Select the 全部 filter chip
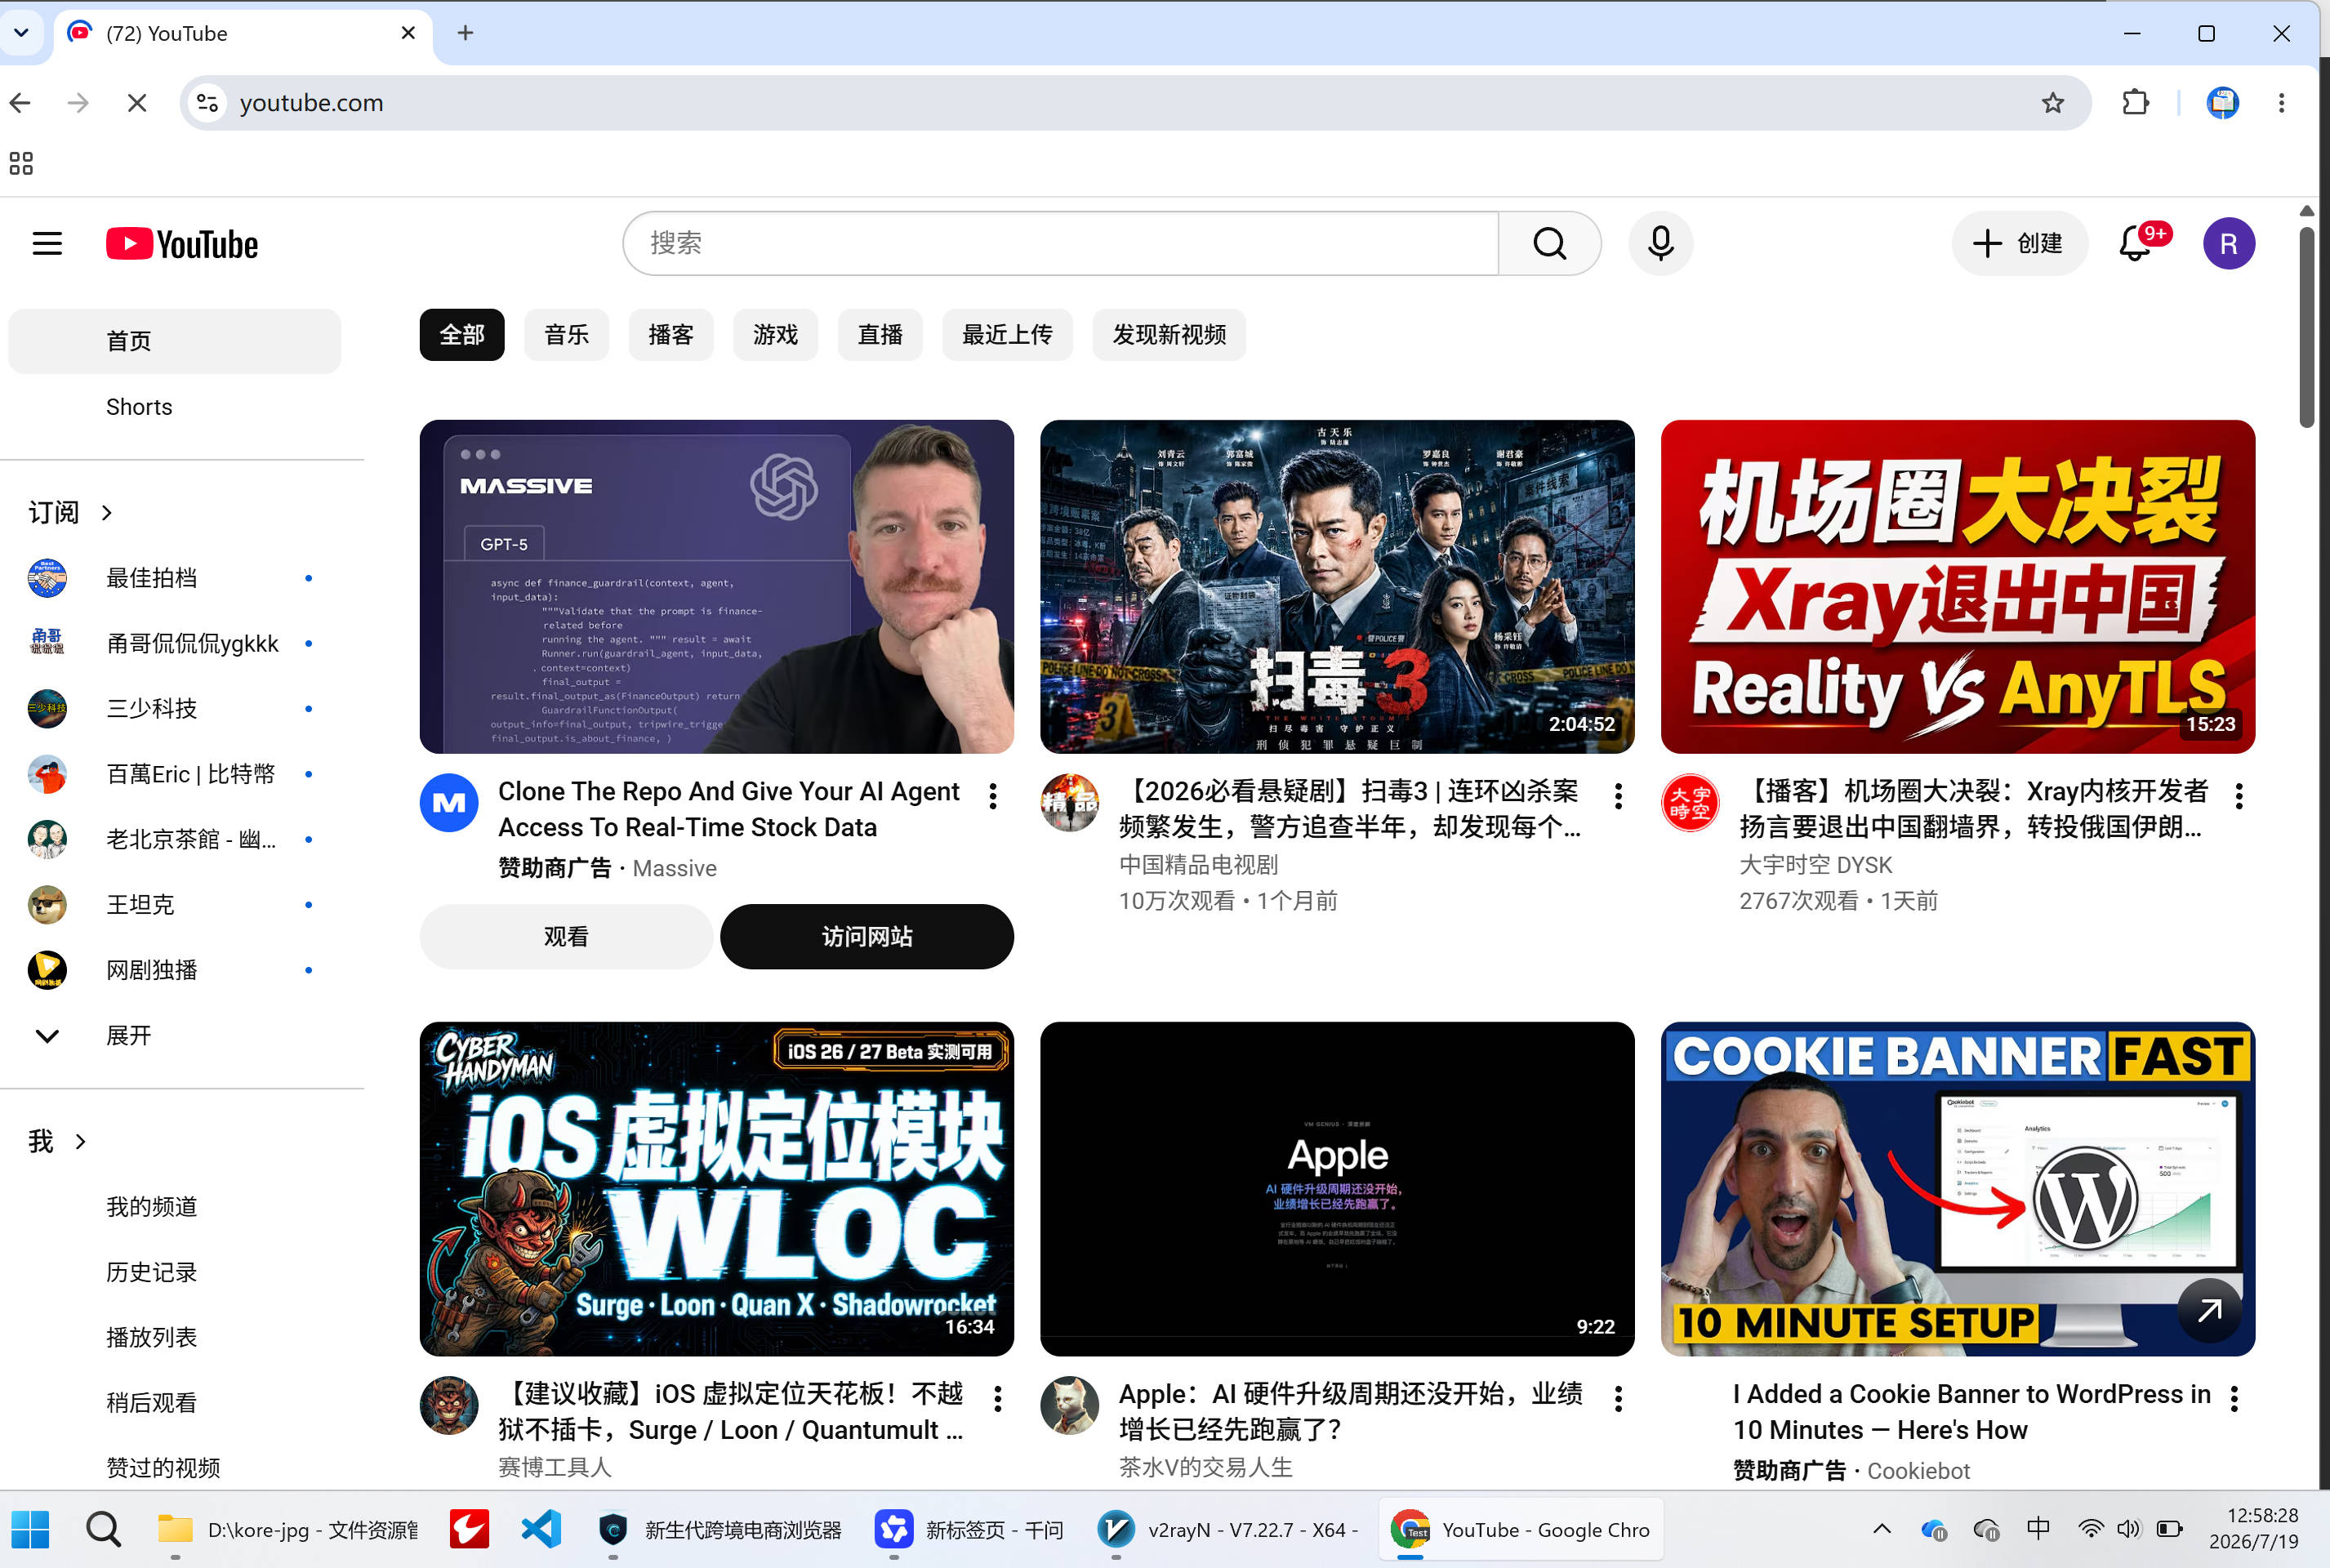The width and height of the screenshot is (2330, 1568). tap(462, 335)
